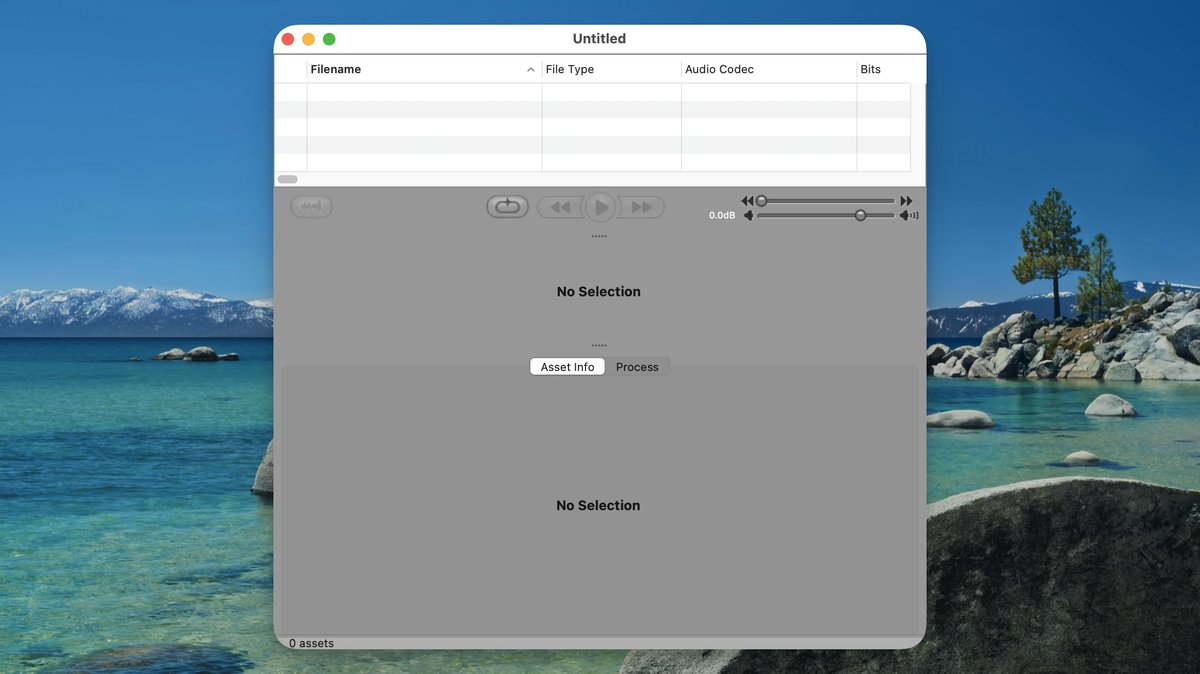This screenshot has width=1200, height=674.
Task: Click the double-arrow icon left of the rate slider
Action: 746,200
